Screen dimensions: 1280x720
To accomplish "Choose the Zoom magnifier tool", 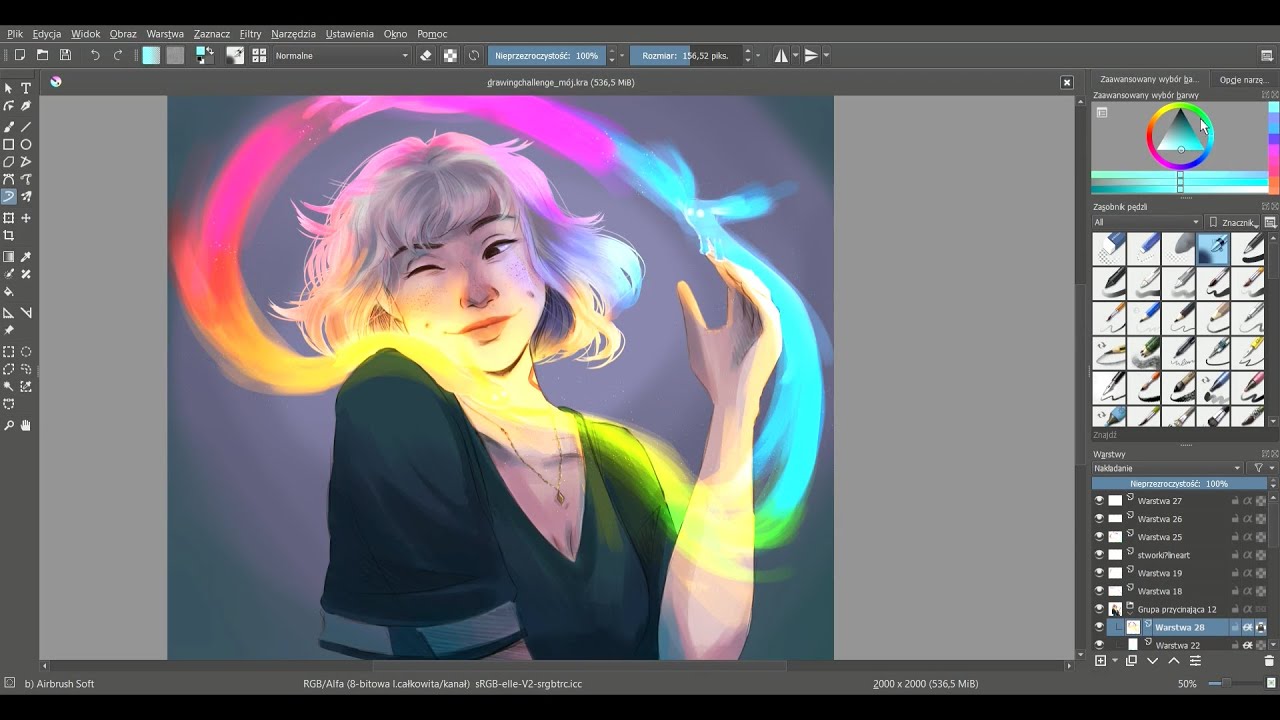I will (9, 426).
